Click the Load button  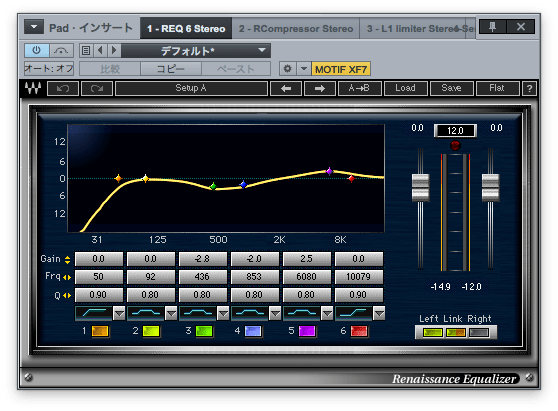(x=405, y=88)
